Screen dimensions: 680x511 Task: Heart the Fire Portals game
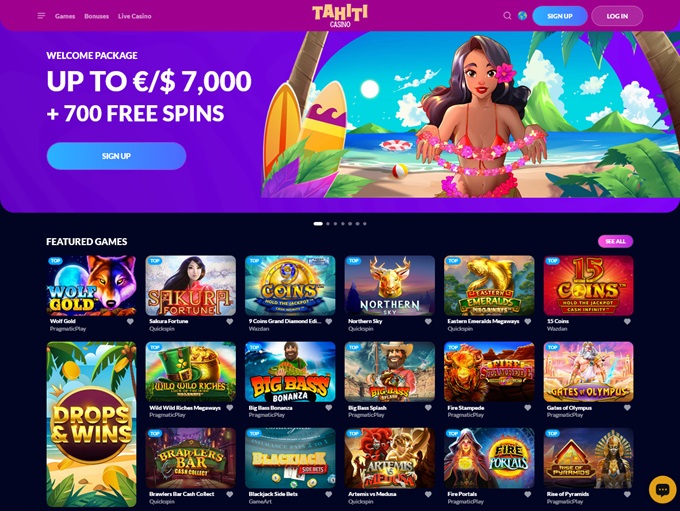528,494
